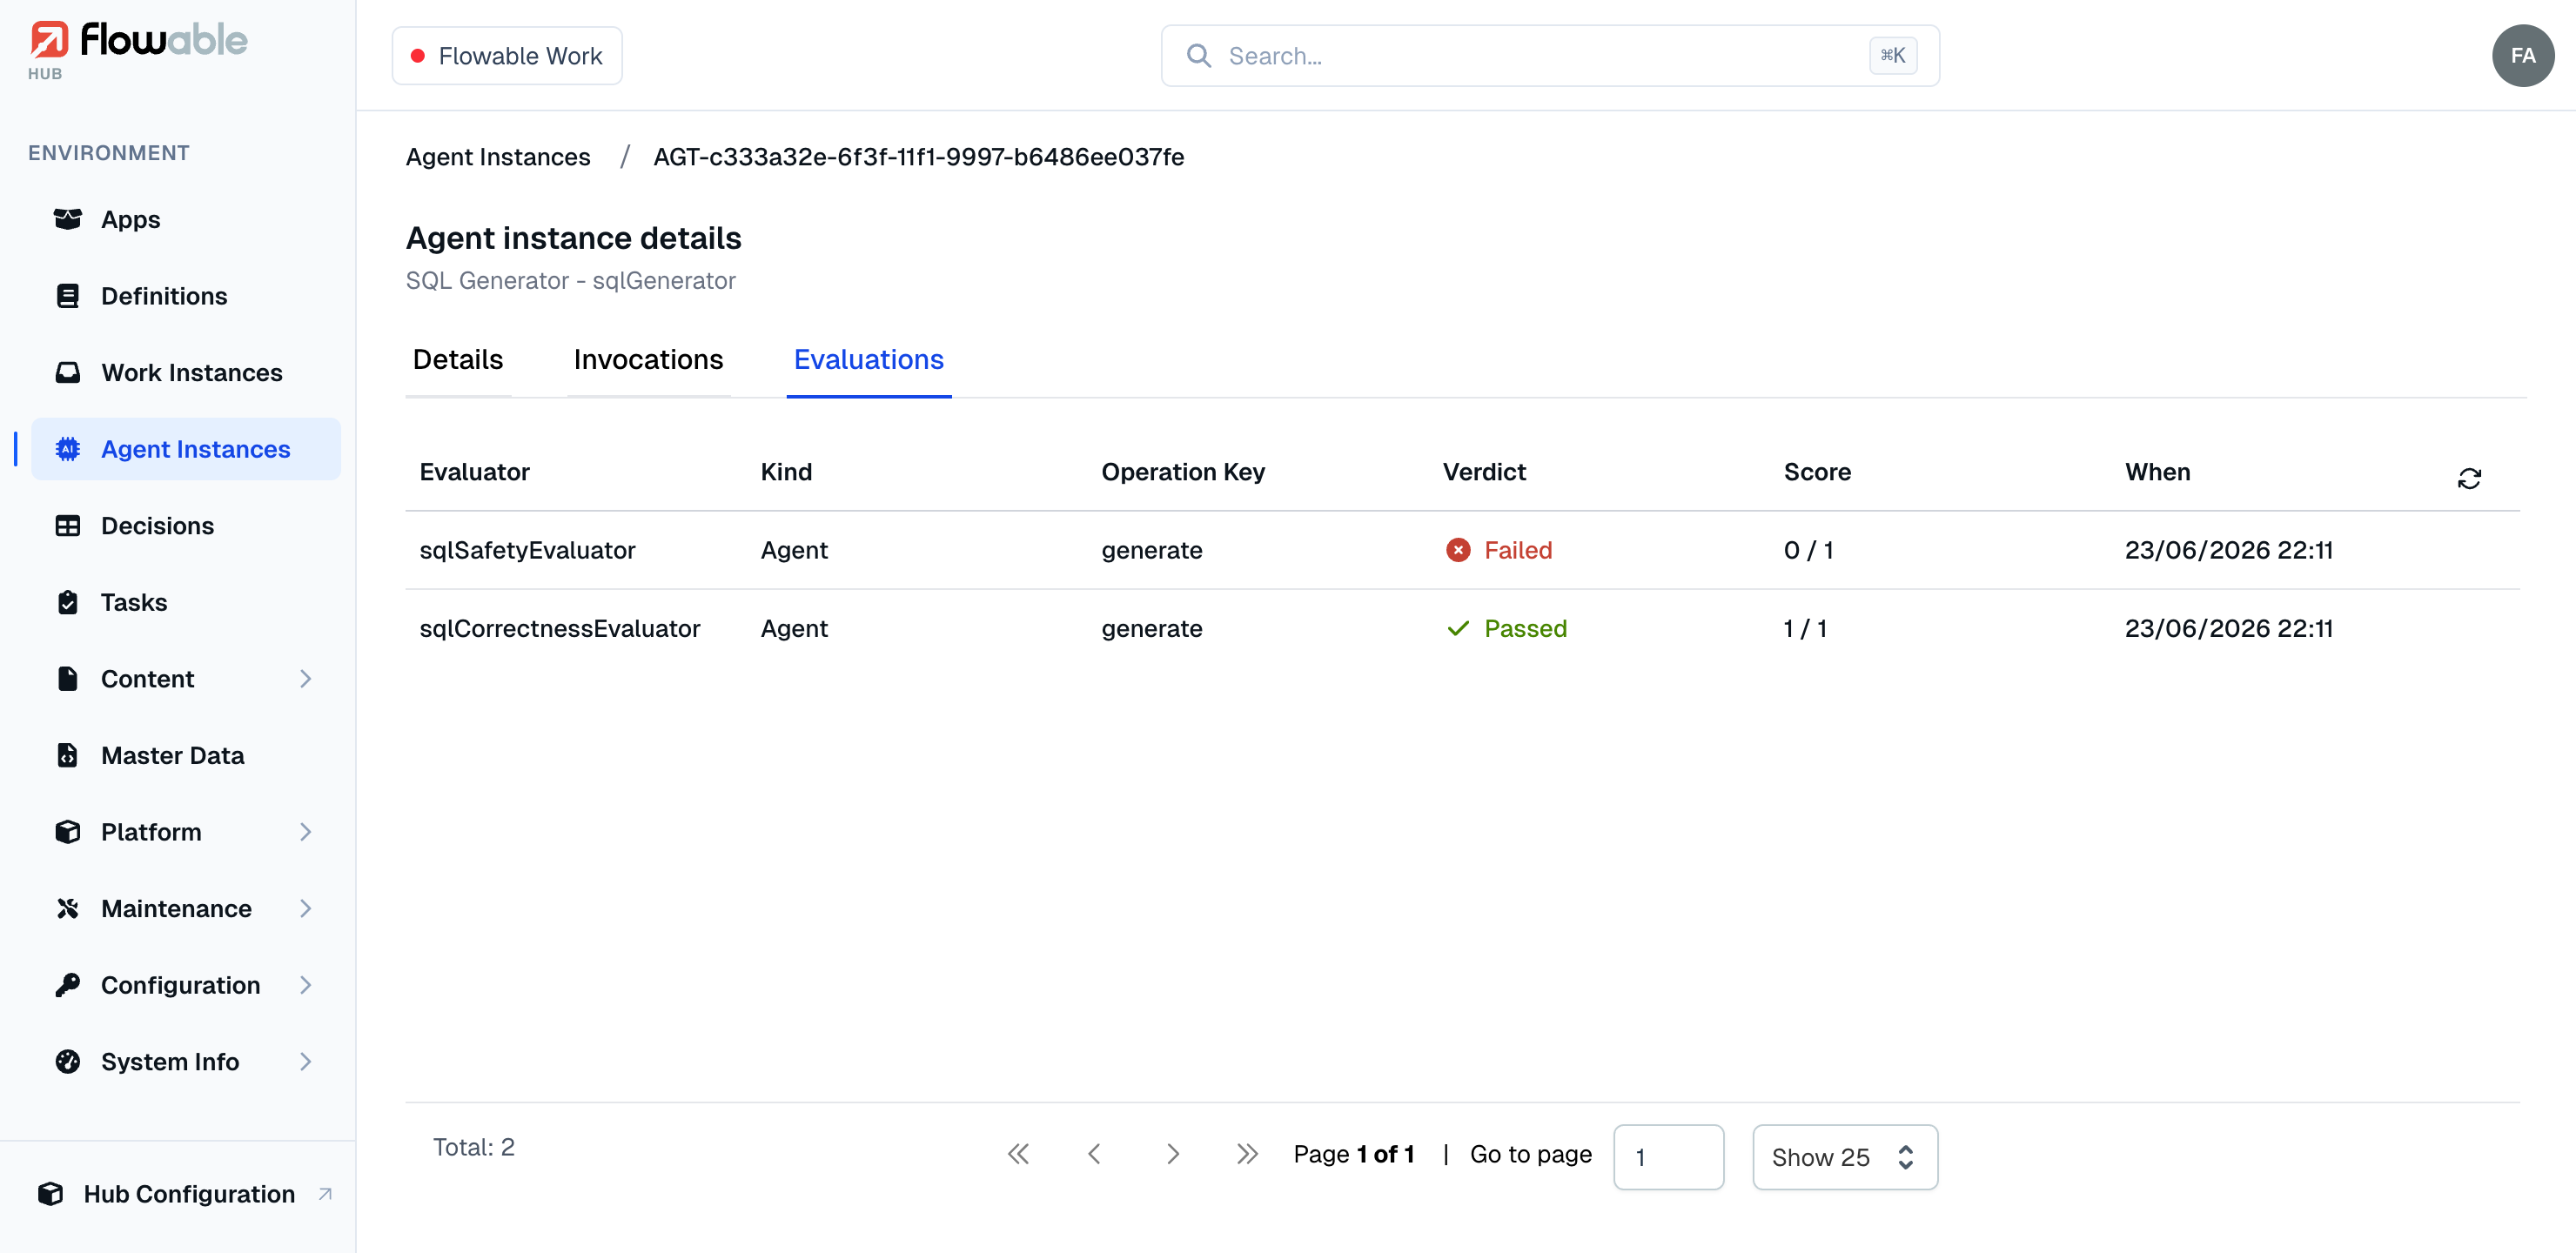Click the ⌘K shortcut badge
Image resolution: width=2576 pixels, height=1253 pixels.
[1893, 56]
